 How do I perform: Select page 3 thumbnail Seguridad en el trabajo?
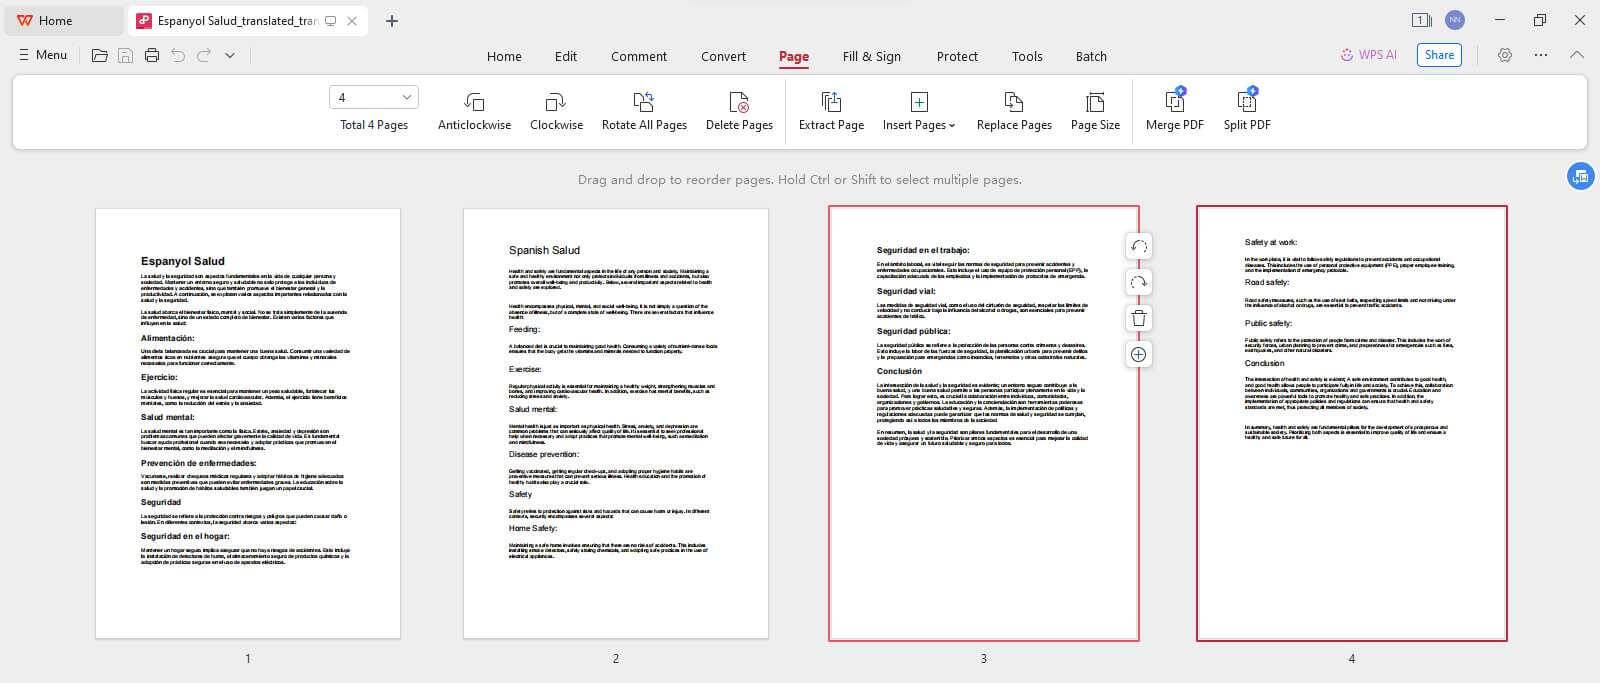(984, 423)
